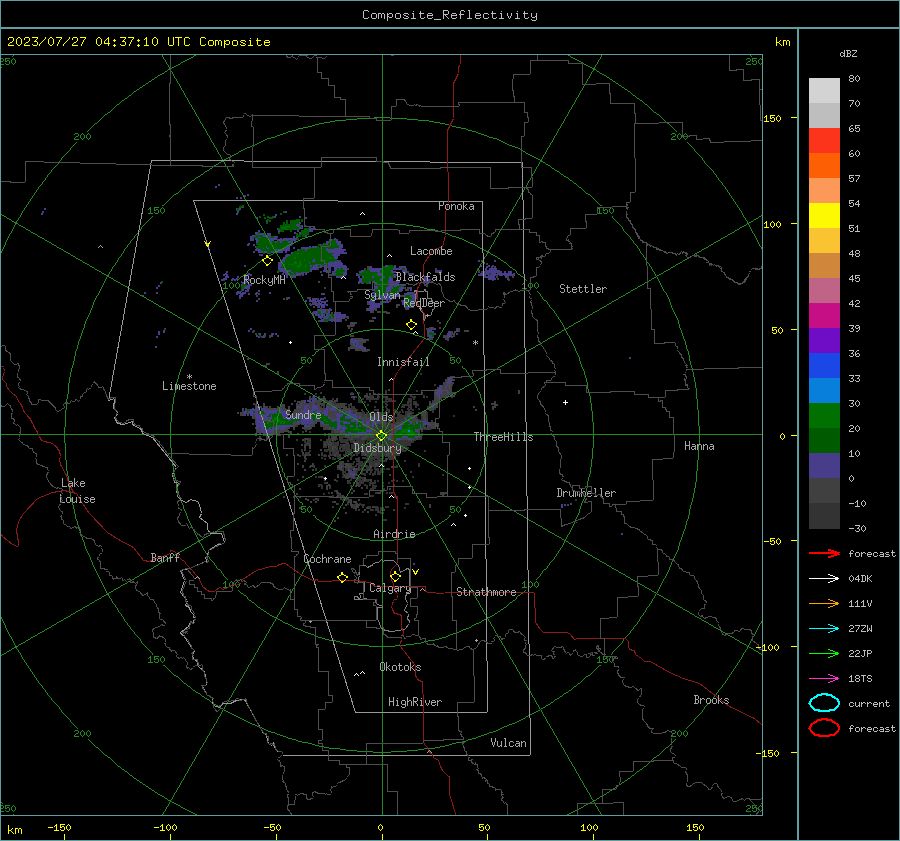Click the Sundre town label
The width and height of the screenshot is (900, 841).
coord(303,414)
